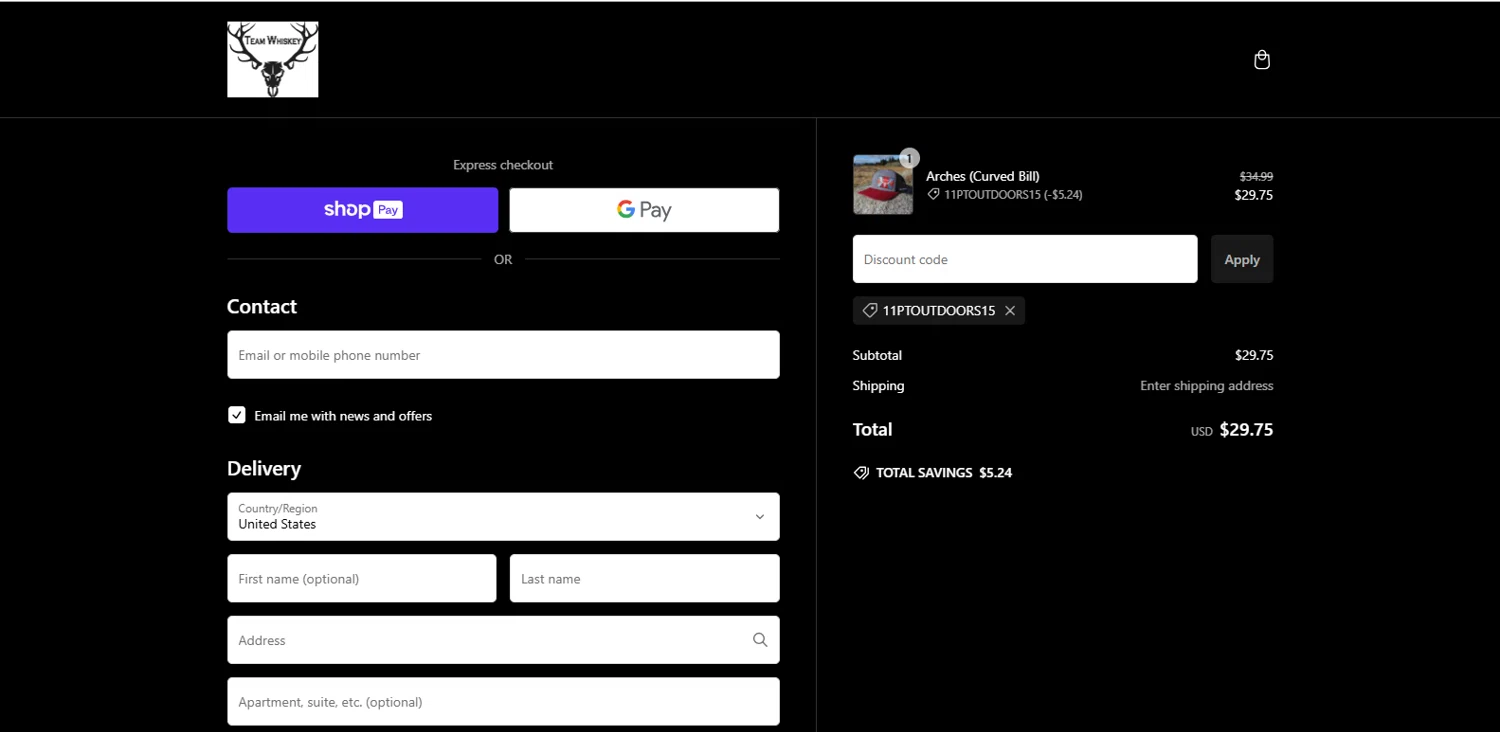The image size is (1500, 732).
Task: Click the Contact heading
Action: 262,307
